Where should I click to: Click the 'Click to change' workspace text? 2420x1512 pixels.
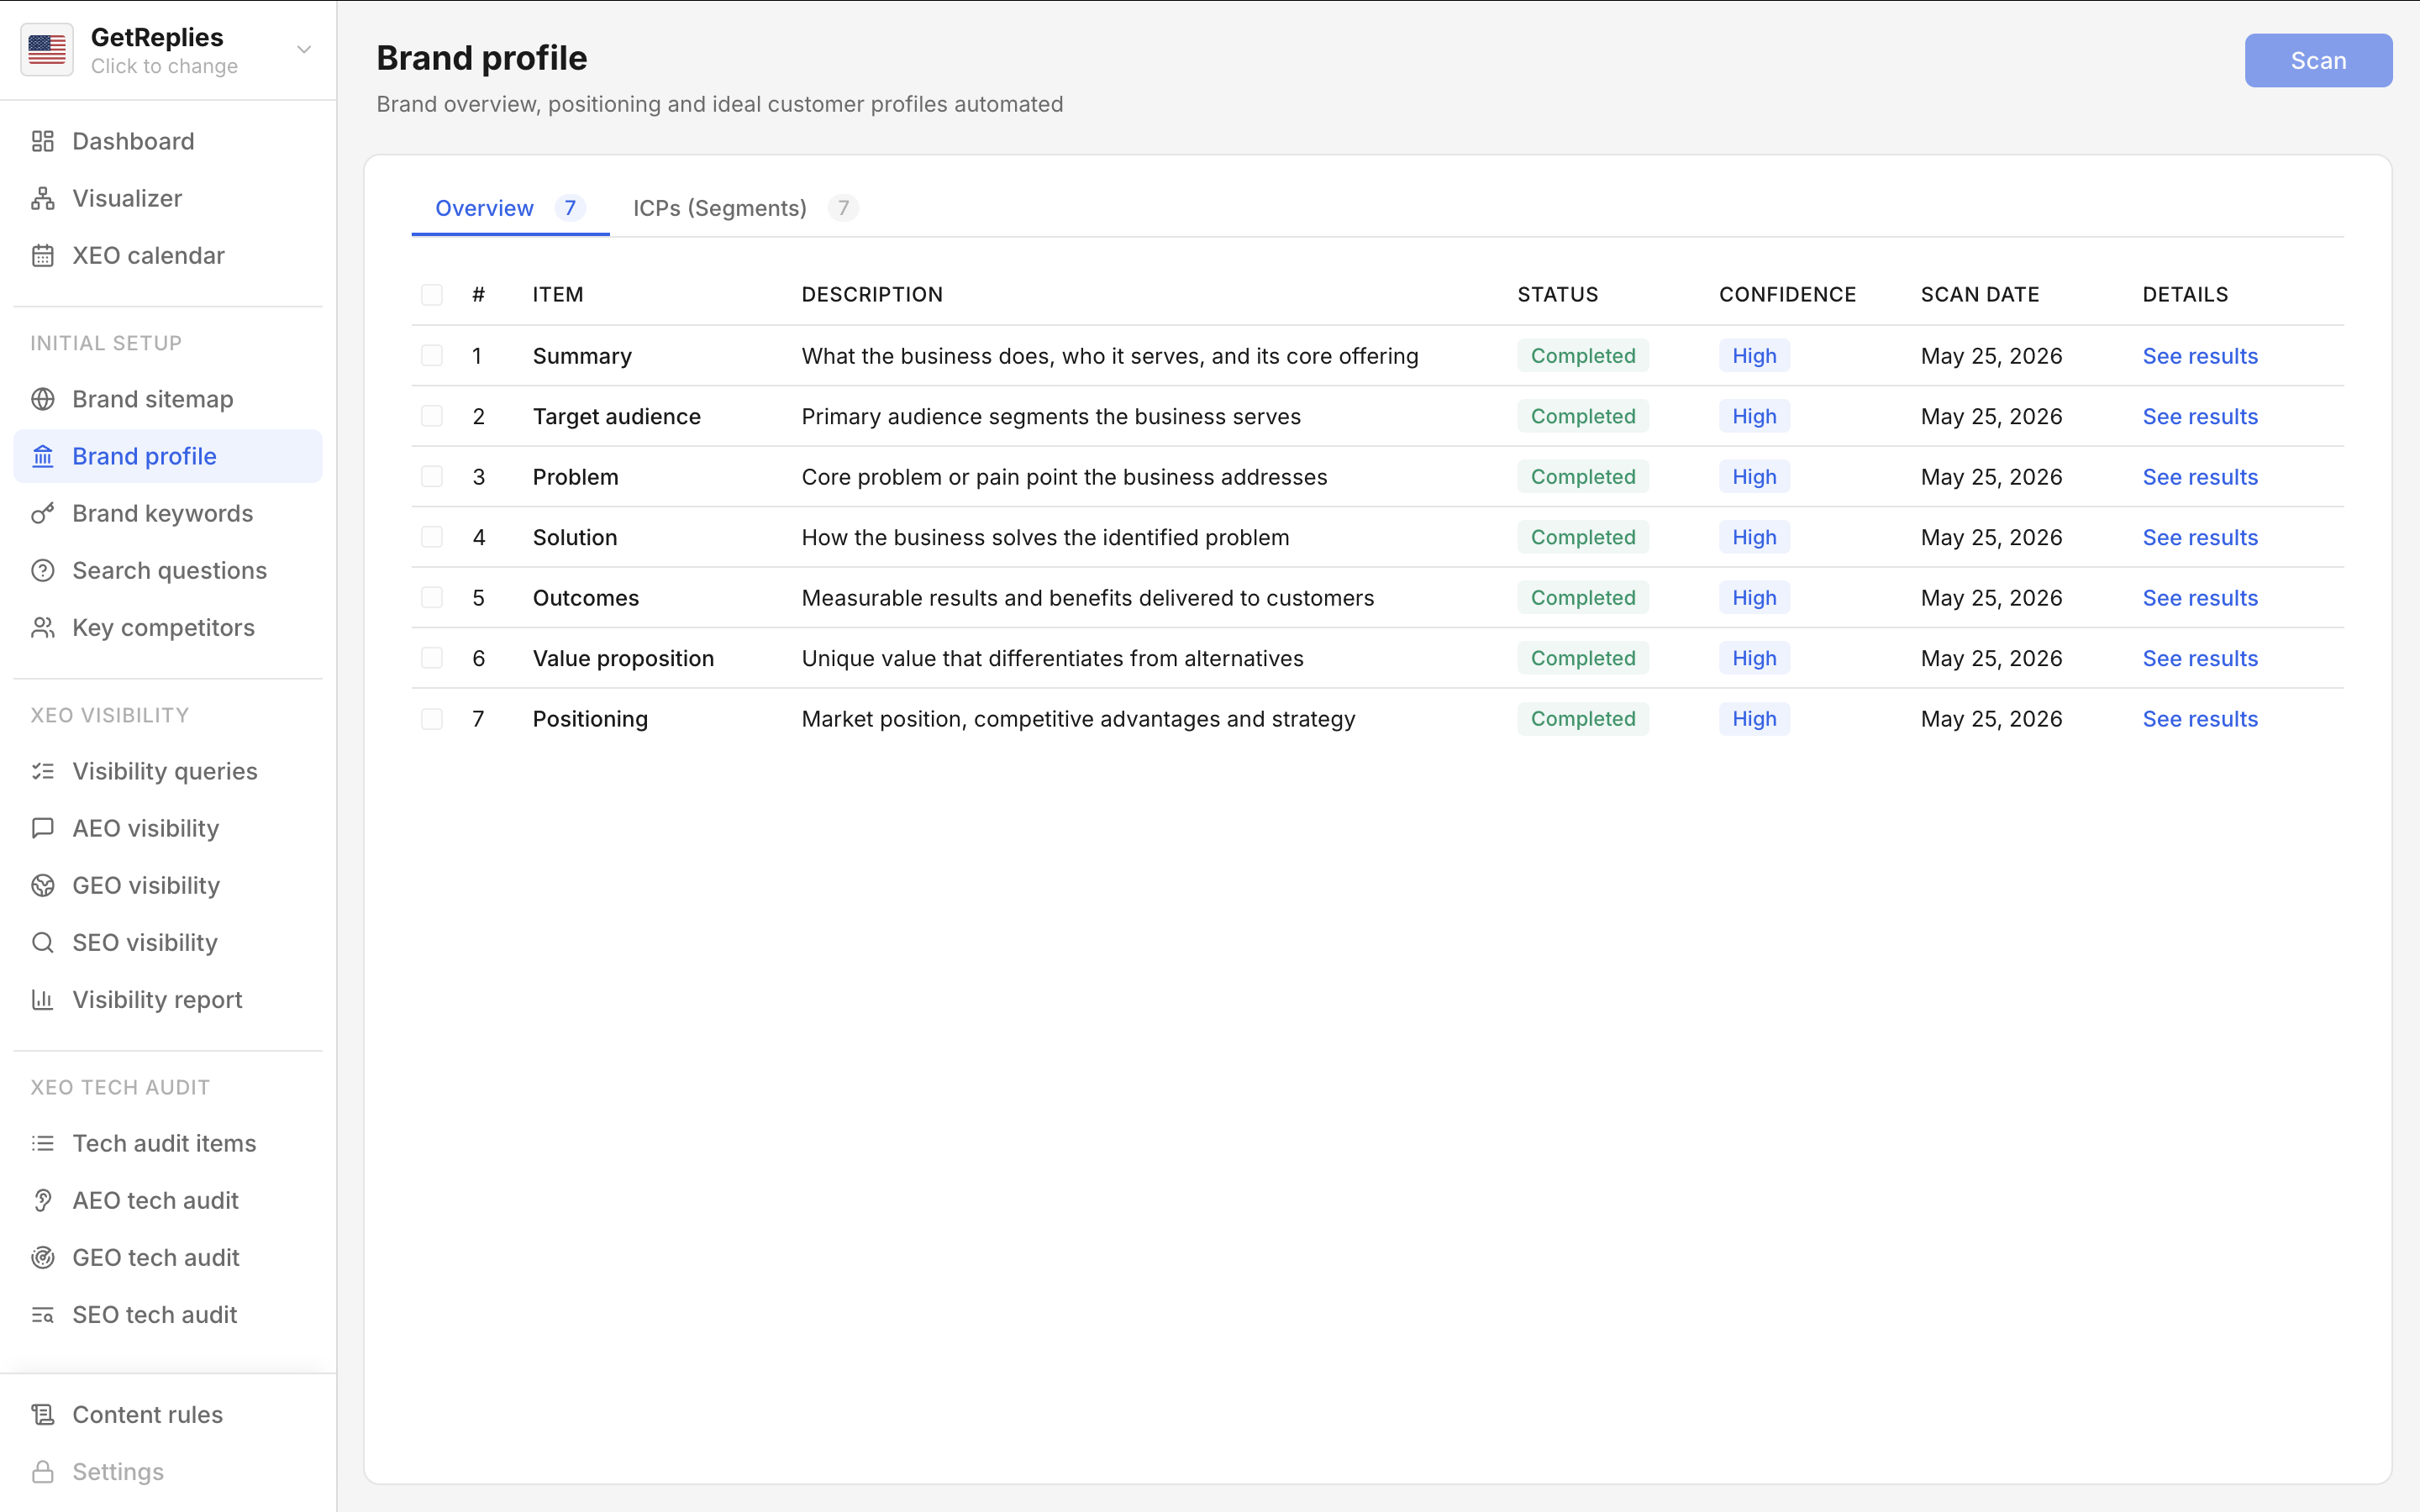[164, 66]
